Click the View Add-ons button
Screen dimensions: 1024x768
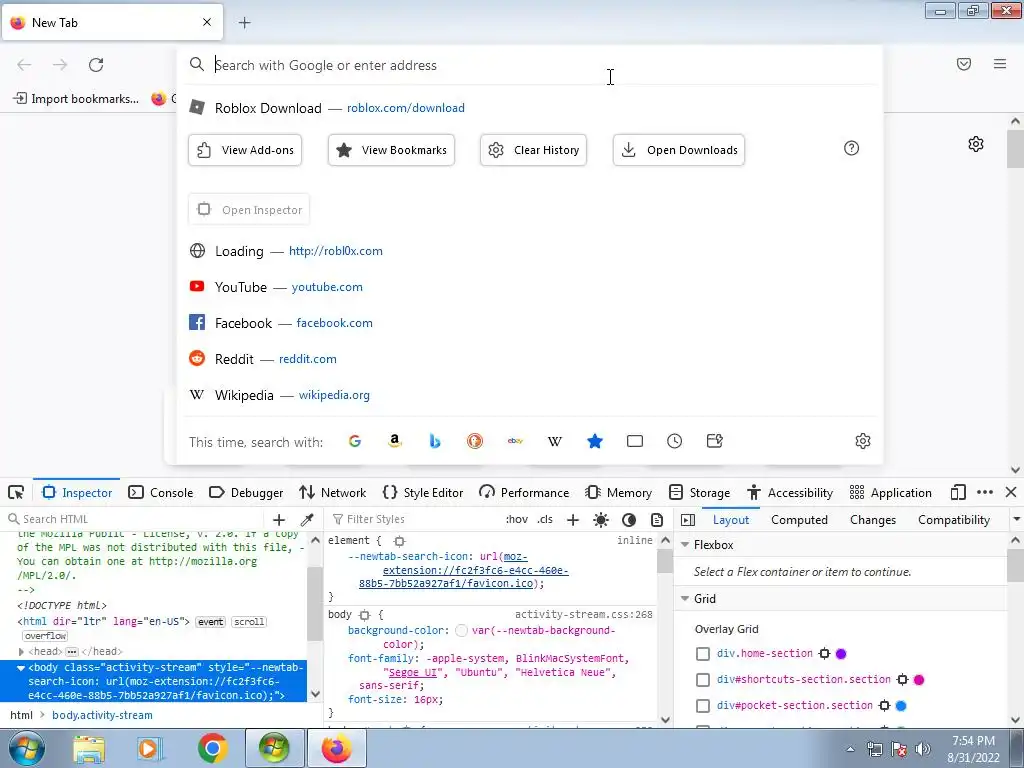point(245,150)
